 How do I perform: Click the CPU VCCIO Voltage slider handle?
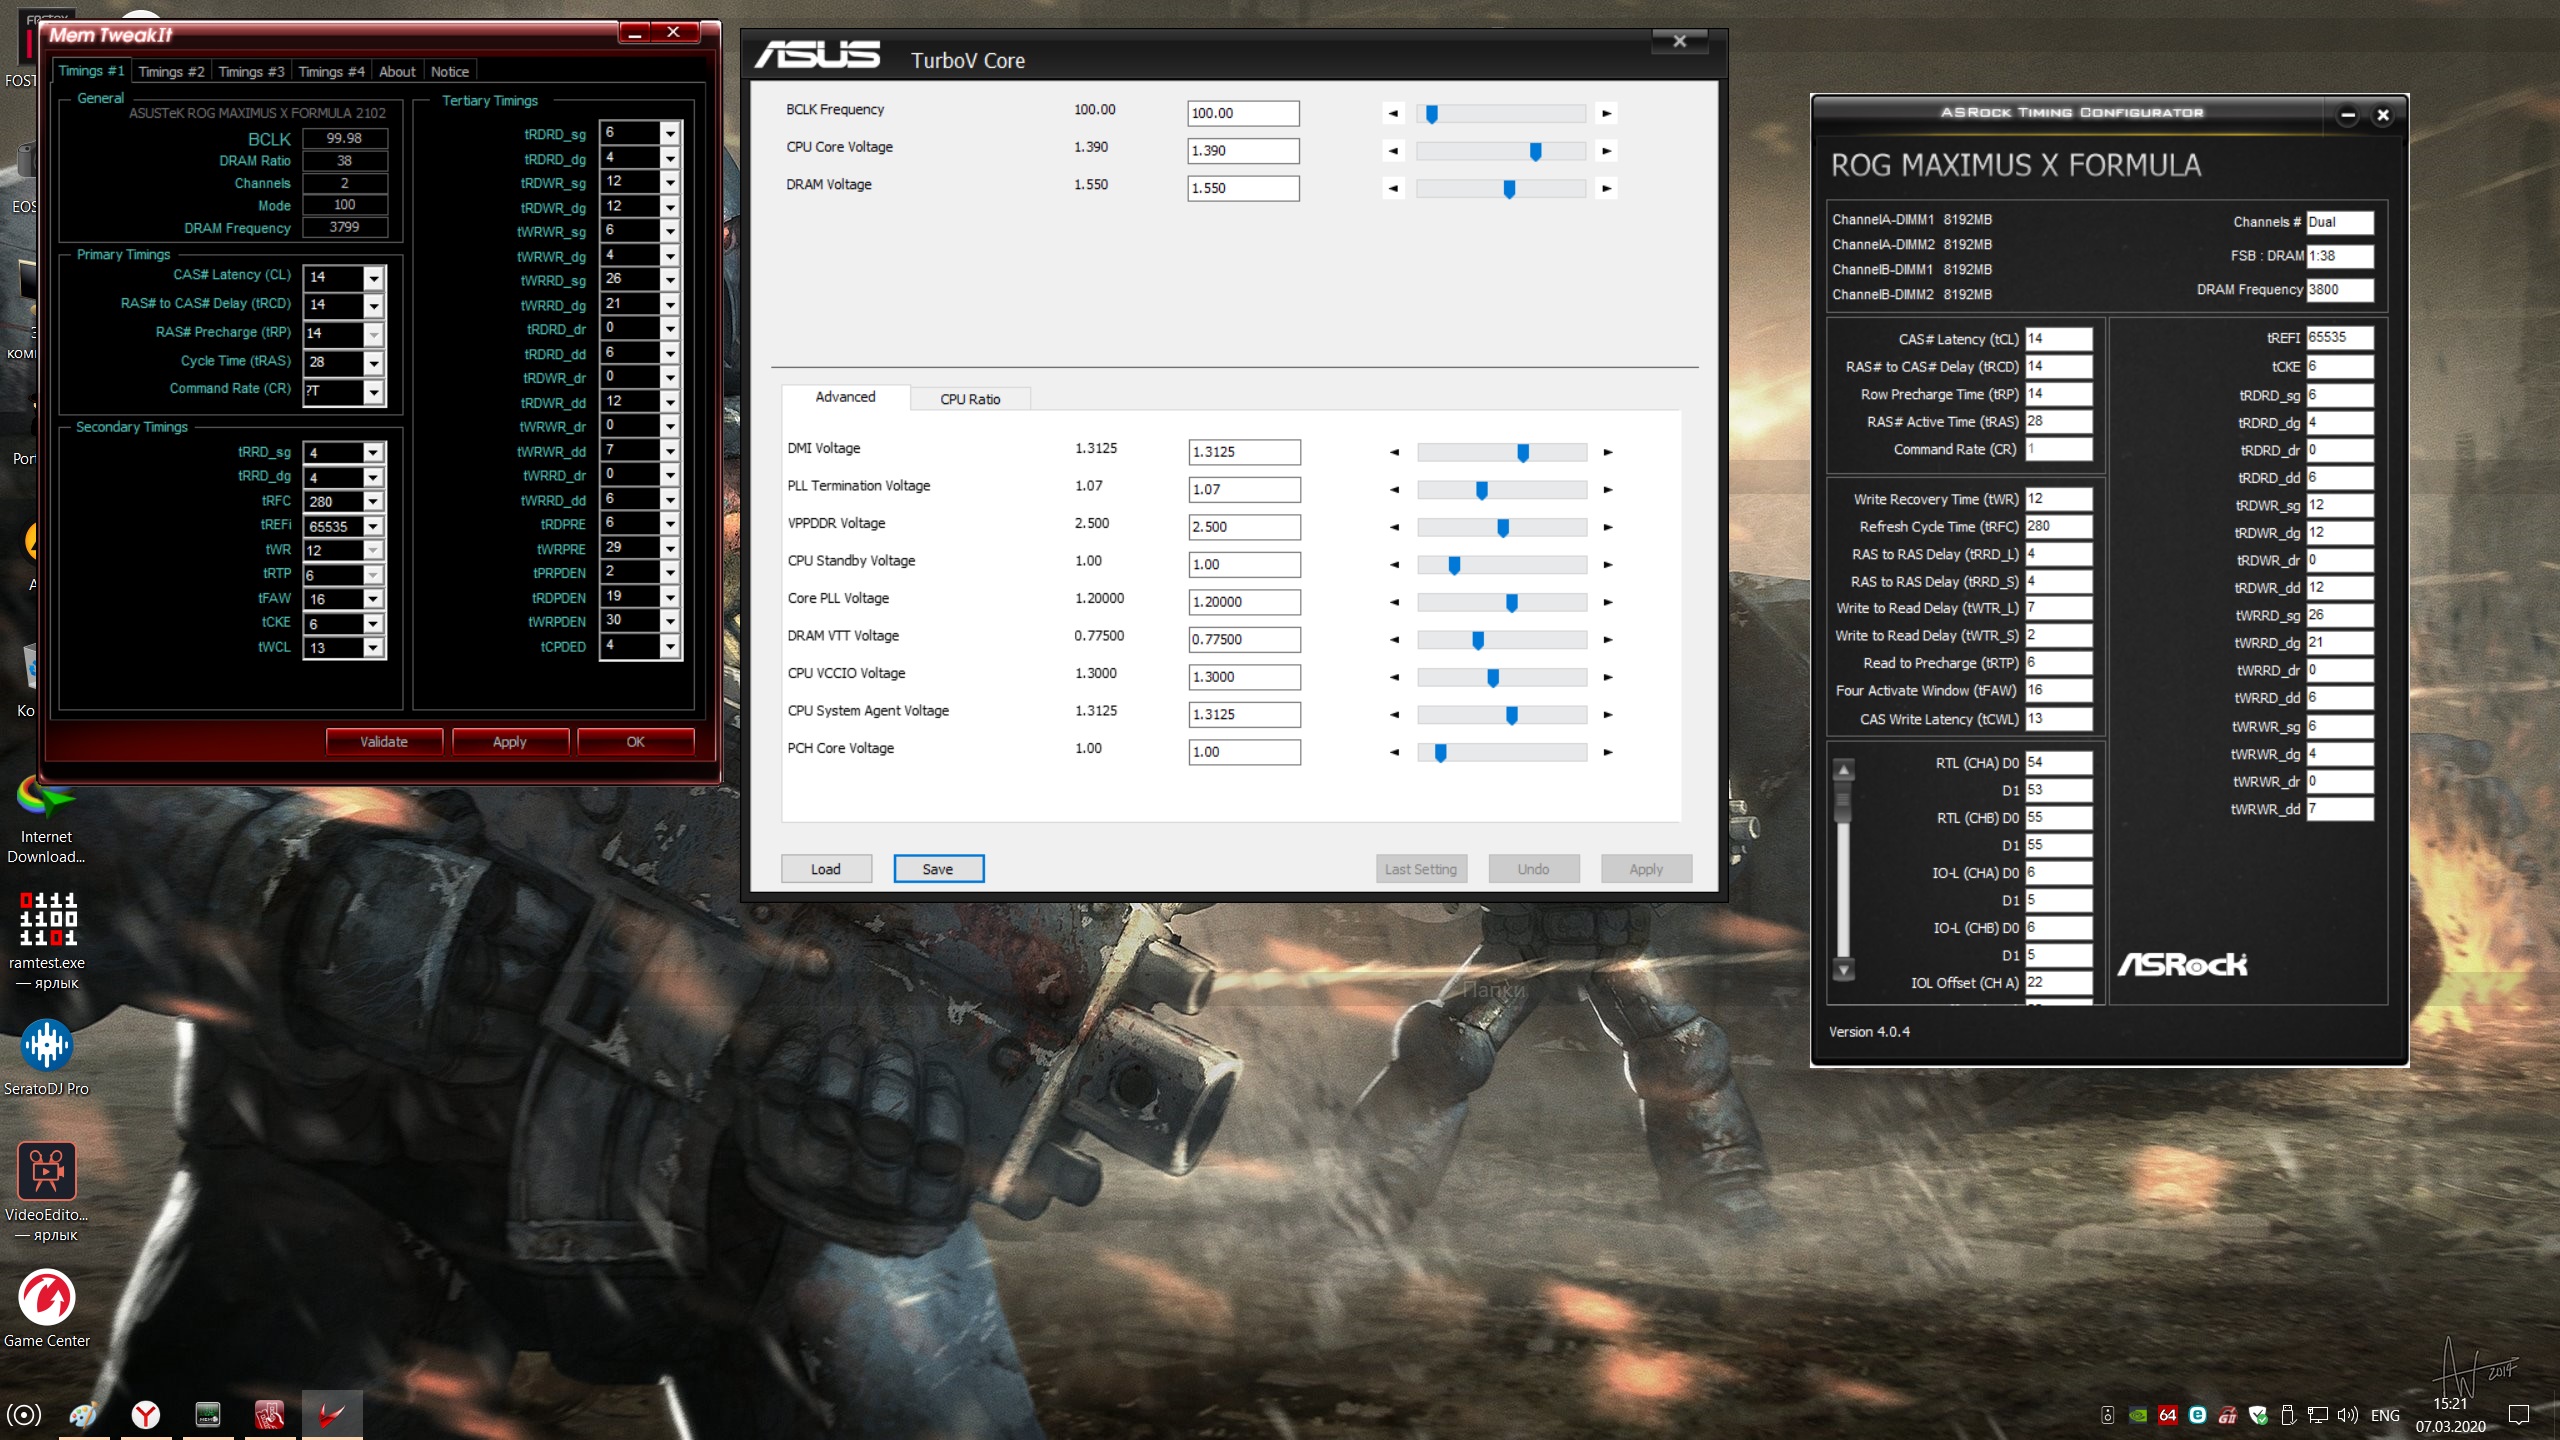(x=1493, y=678)
